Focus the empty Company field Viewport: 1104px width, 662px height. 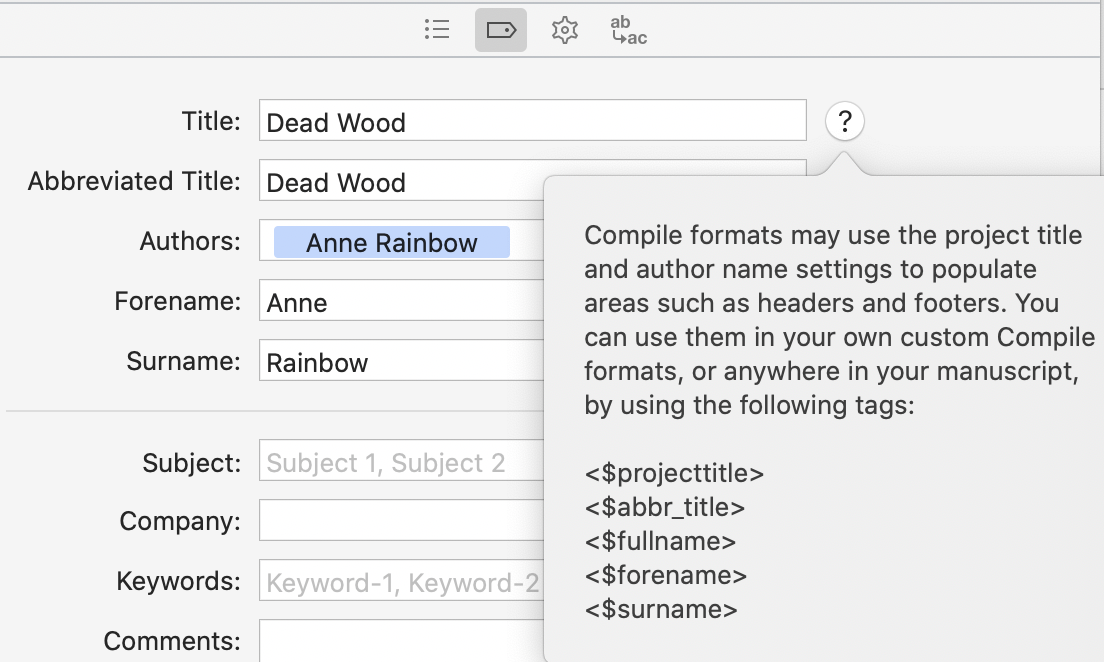click(x=401, y=520)
